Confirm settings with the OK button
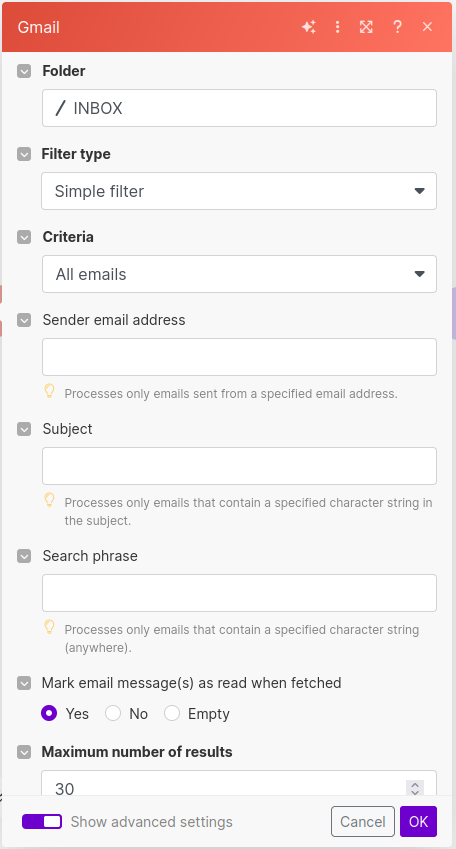This screenshot has width=456, height=849. pos(419,821)
